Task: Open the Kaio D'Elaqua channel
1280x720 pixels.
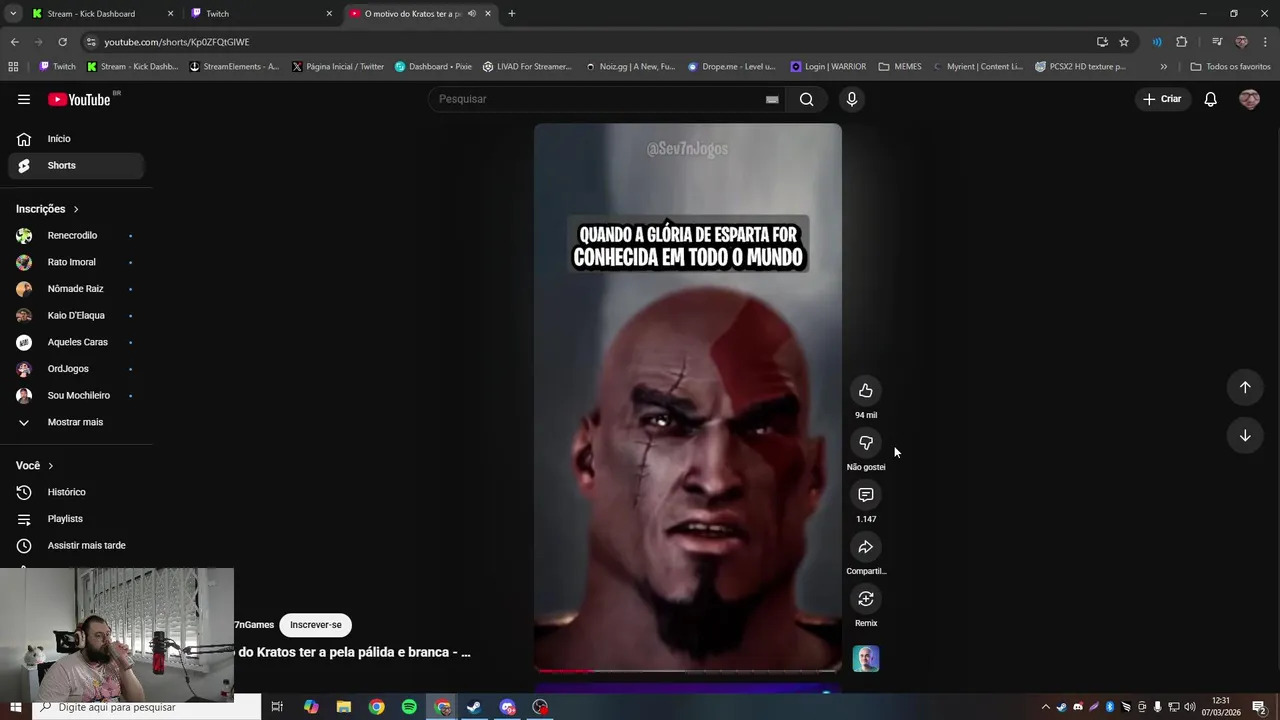Action: tap(75, 316)
